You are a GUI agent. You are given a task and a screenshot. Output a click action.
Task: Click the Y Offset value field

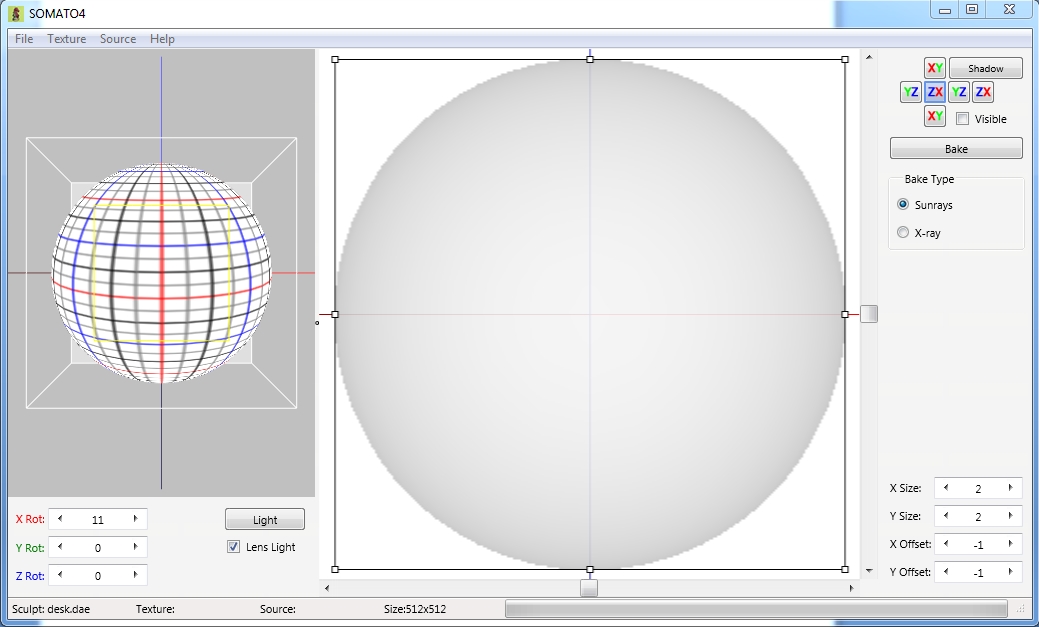tap(978, 572)
